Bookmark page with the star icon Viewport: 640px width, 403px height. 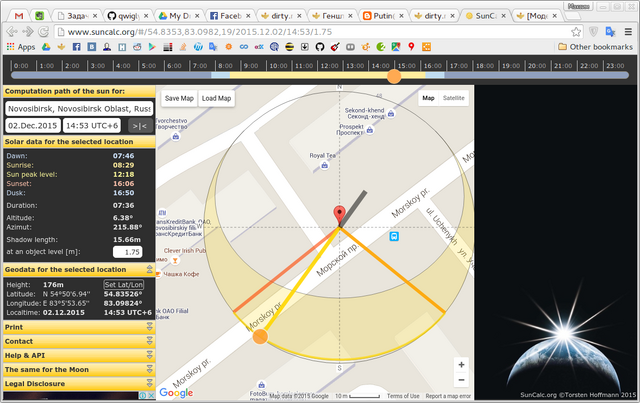[x=576, y=32]
